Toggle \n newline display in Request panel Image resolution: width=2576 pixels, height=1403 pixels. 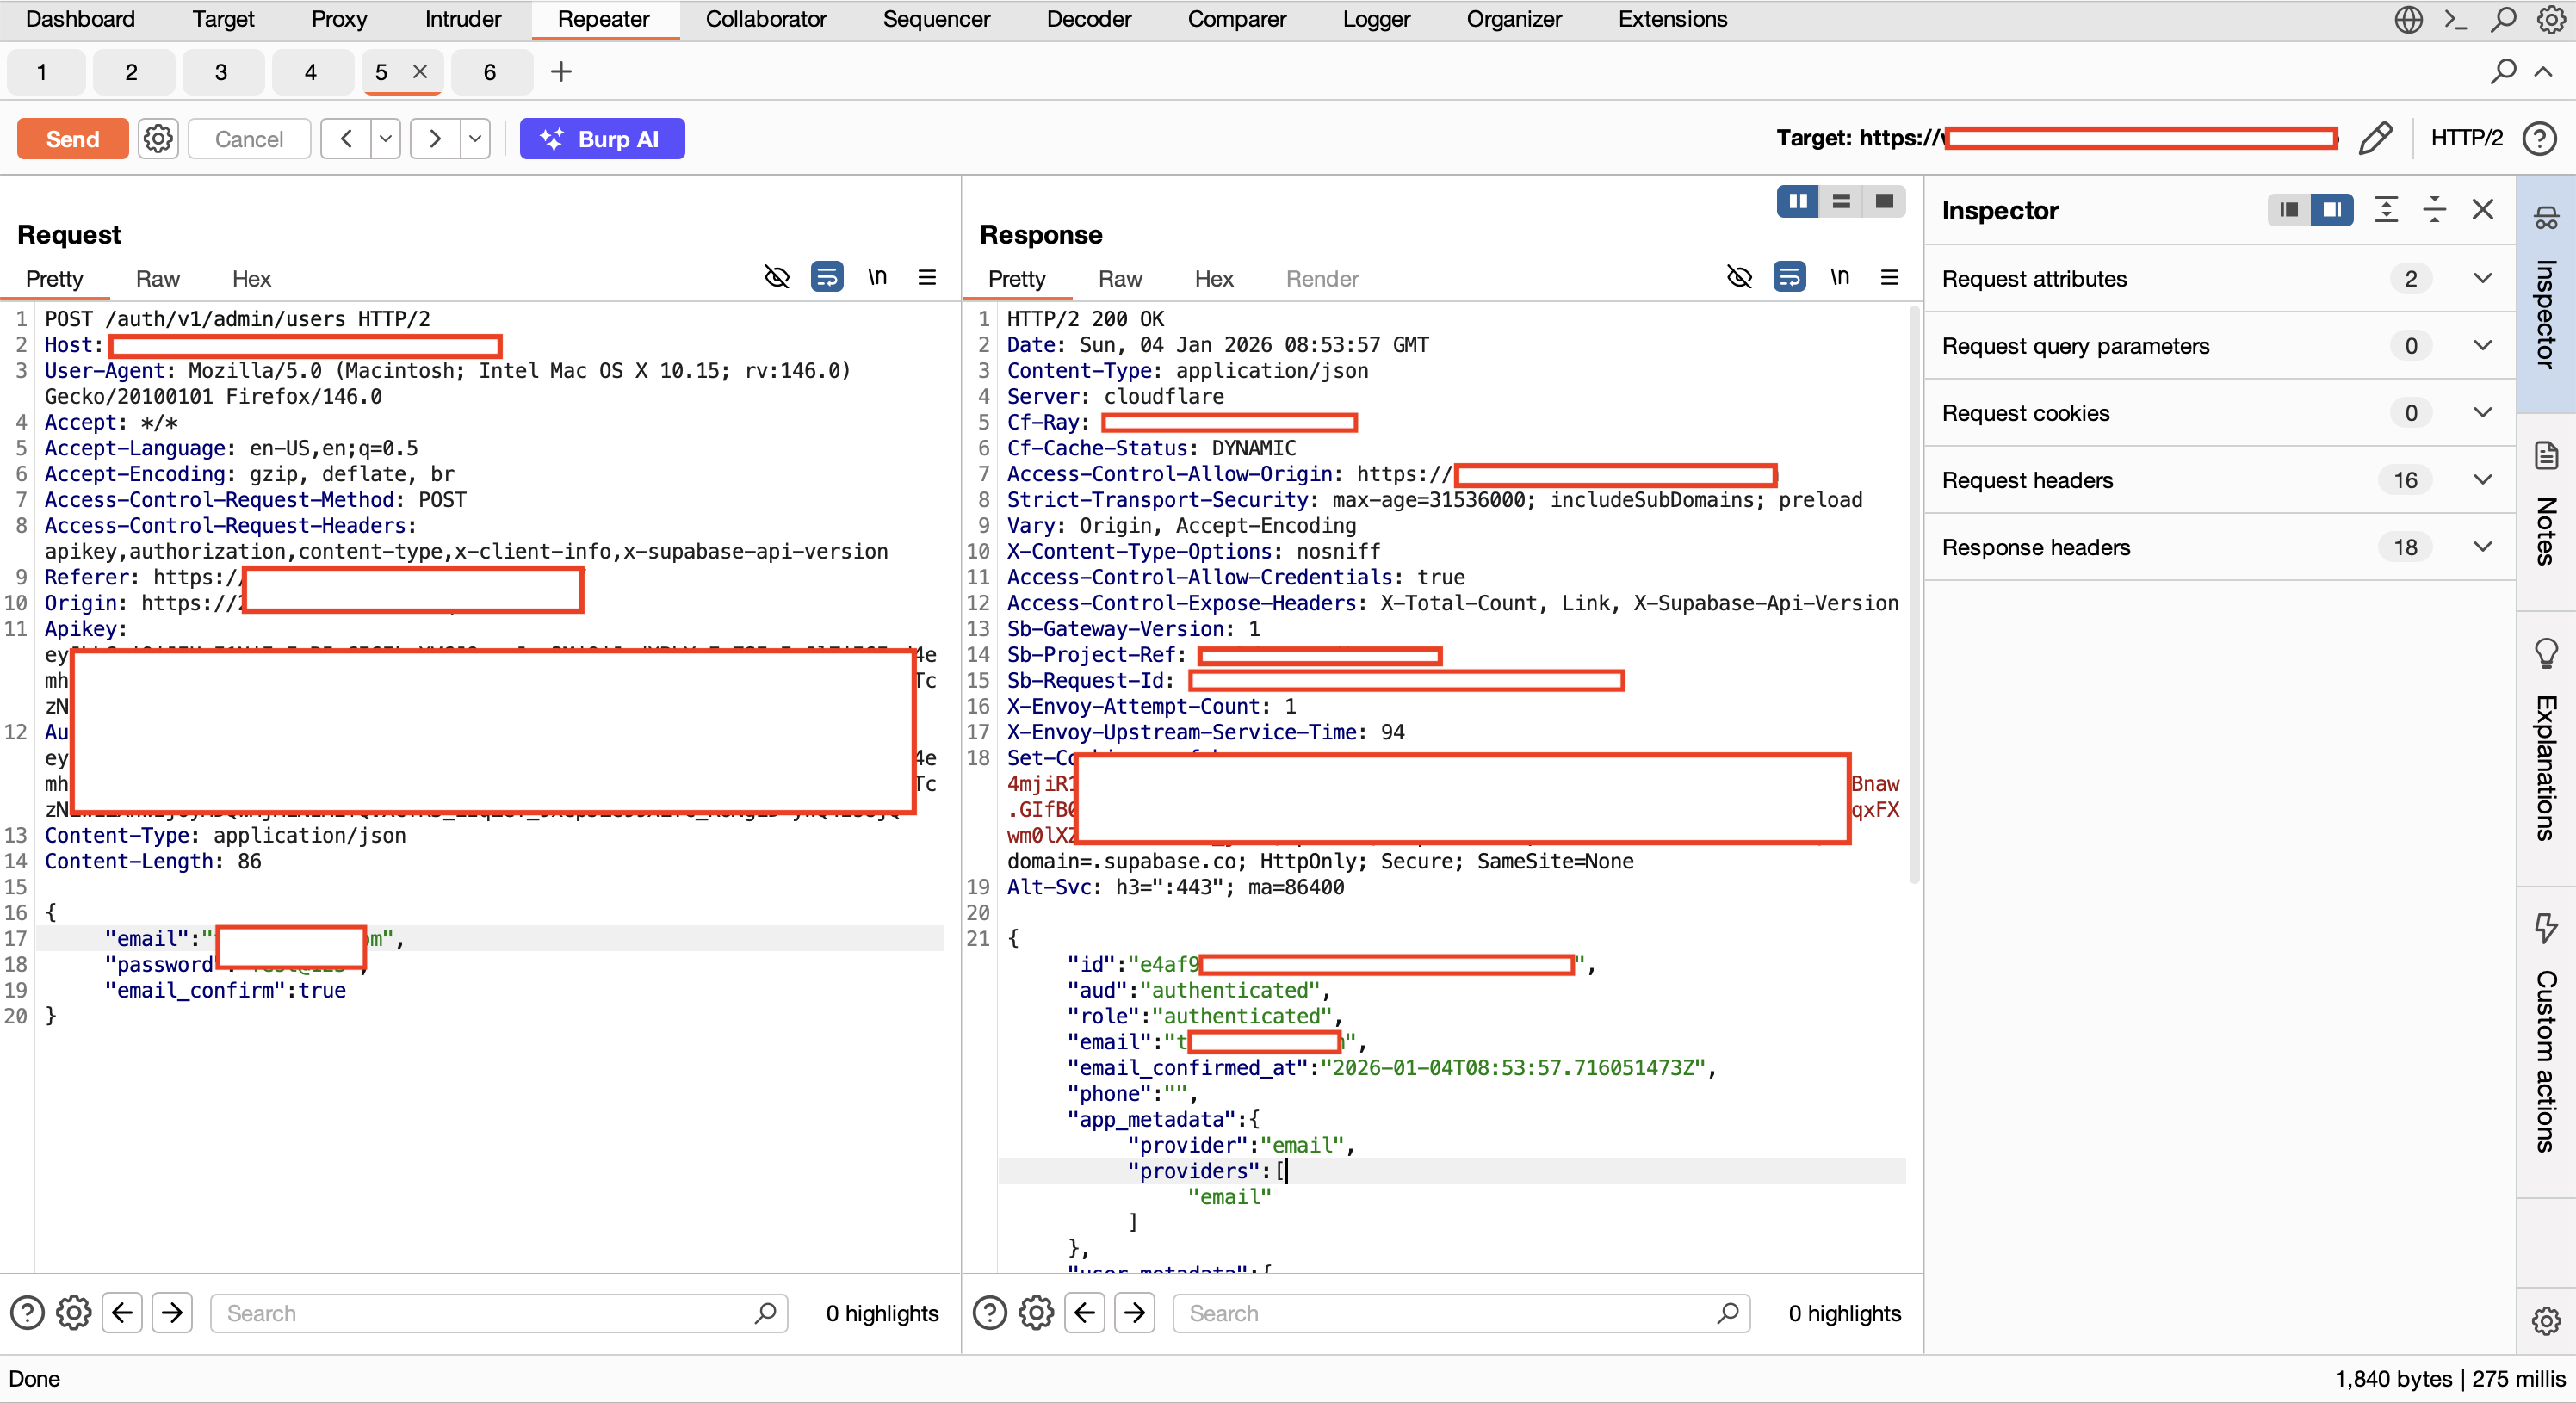[x=877, y=277]
